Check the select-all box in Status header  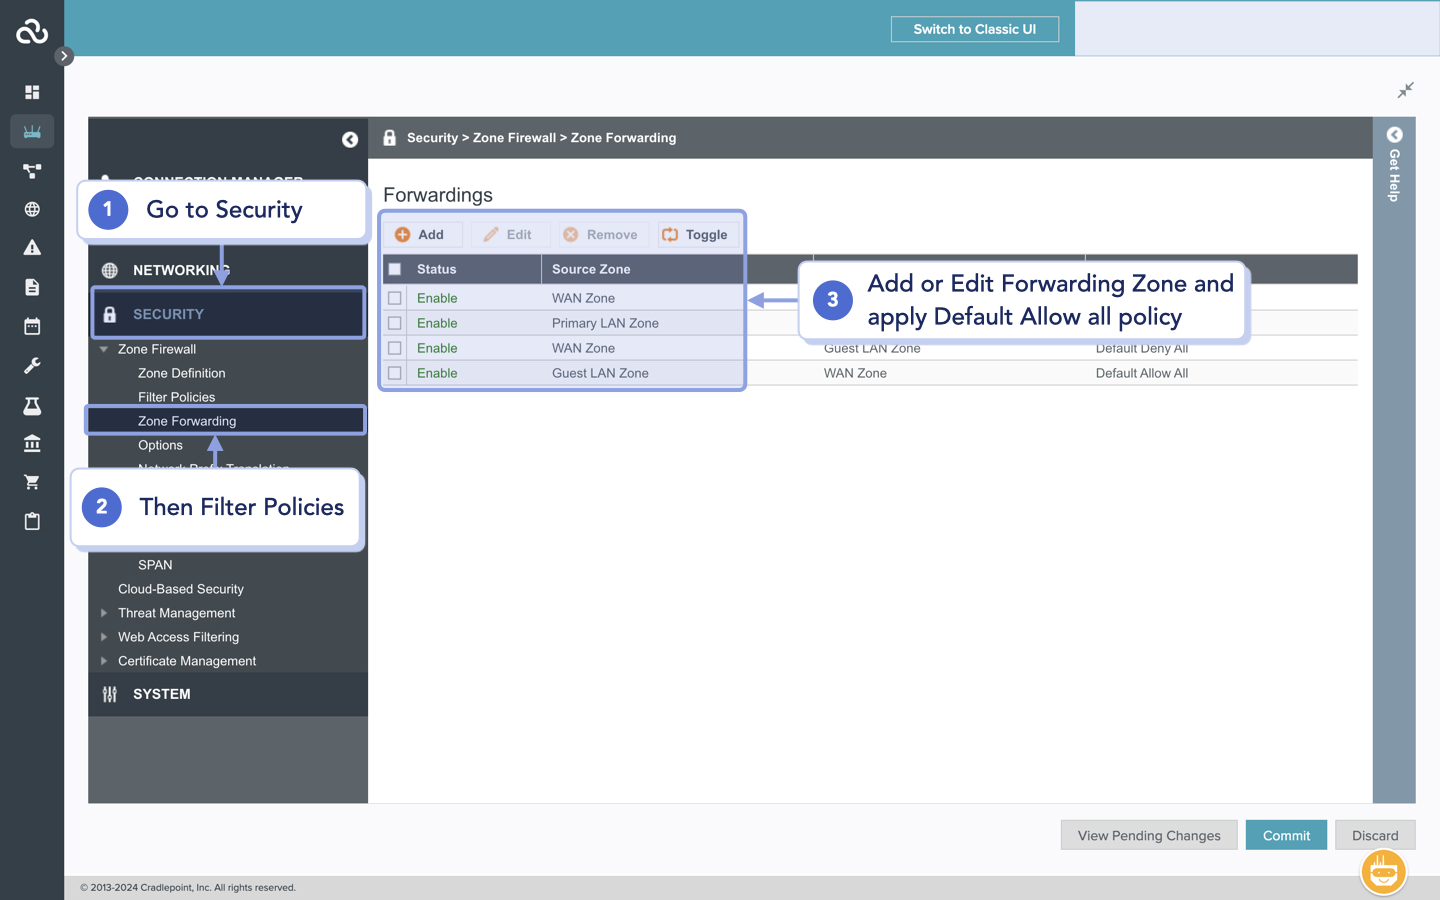(394, 268)
